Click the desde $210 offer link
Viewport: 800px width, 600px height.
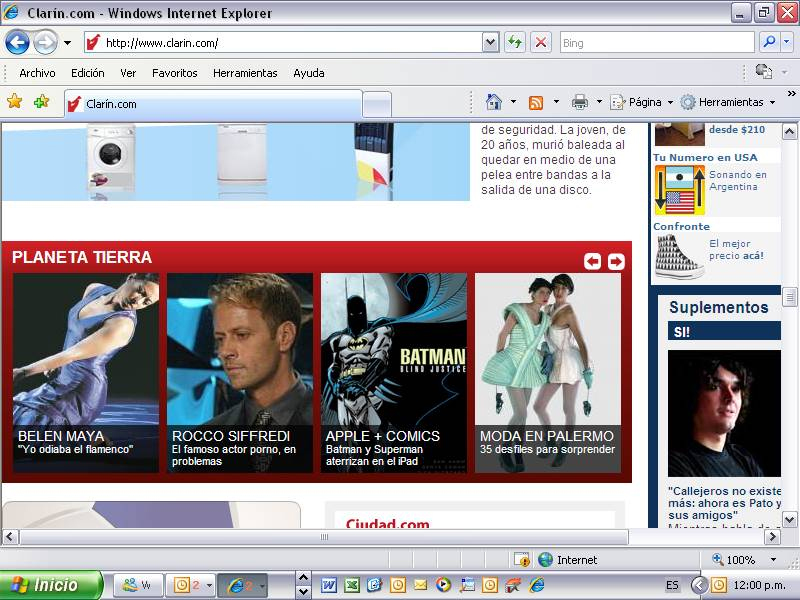coord(737,130)
